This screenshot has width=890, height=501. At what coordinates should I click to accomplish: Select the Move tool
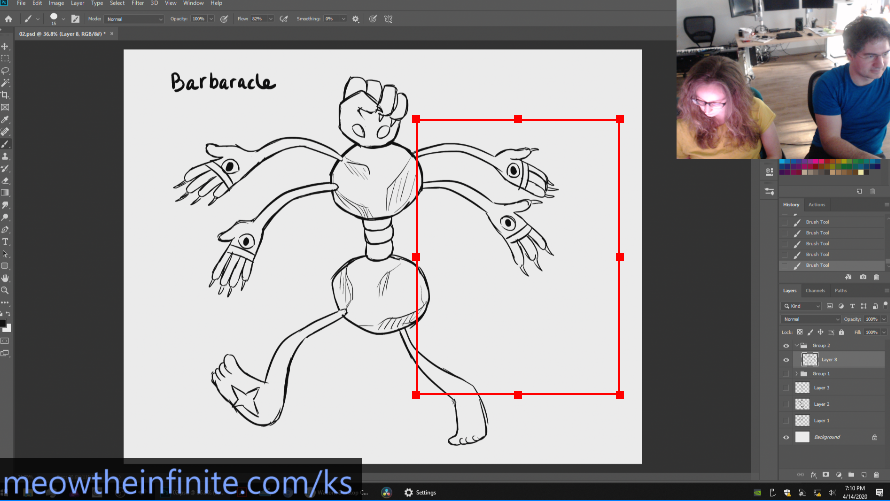point(5,47)
